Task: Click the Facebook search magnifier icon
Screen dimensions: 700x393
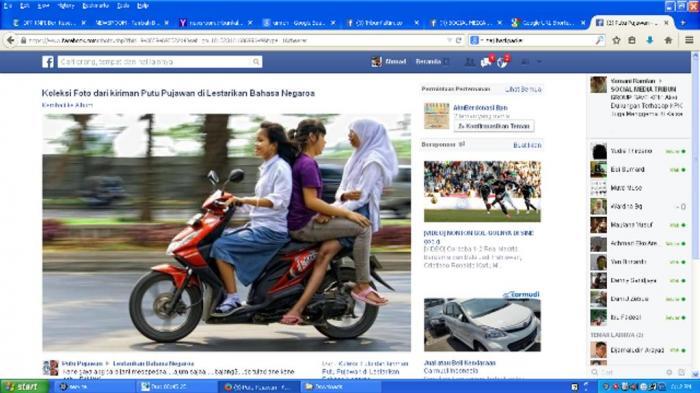Action: tap(256, 62)
